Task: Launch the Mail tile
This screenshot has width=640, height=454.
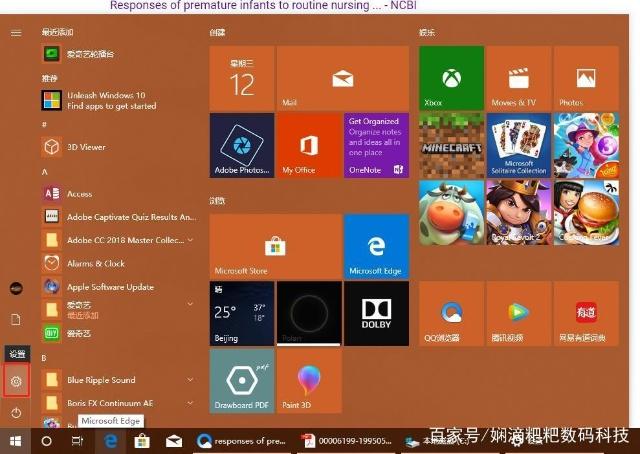Action: click(x=343, y=78)
